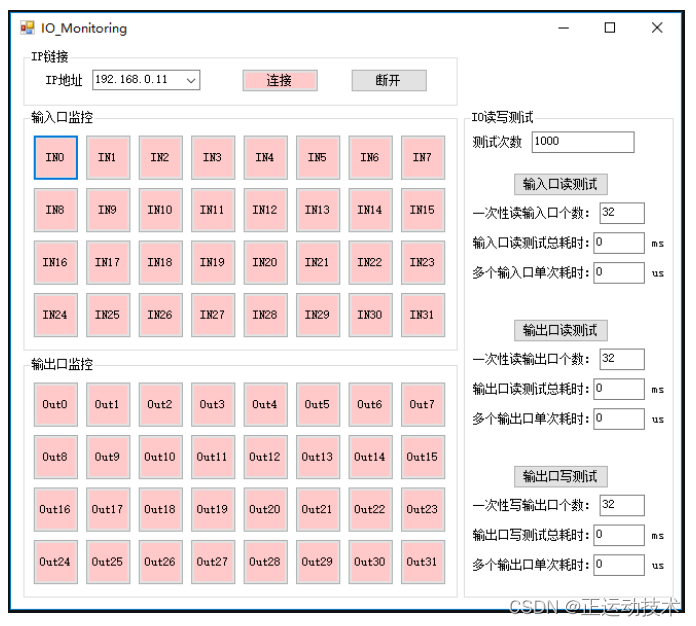Click the 连接 connect button
Image resolution: width=696 pixels, height=626 pixels.
280,80
